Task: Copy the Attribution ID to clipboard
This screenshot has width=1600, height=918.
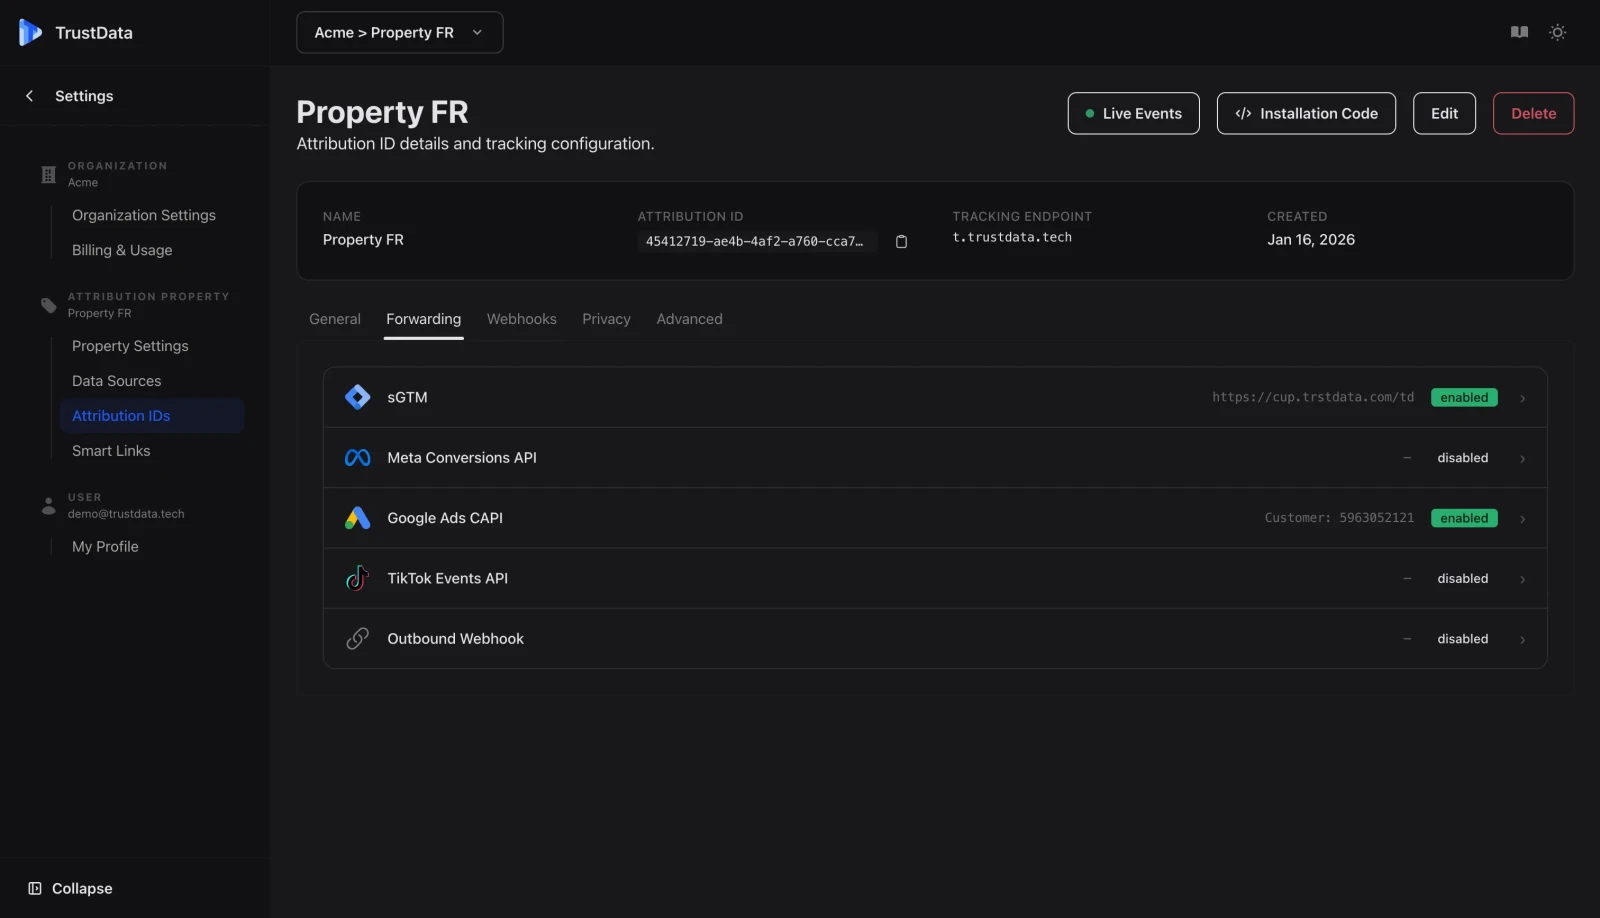Action: (901, 241)
